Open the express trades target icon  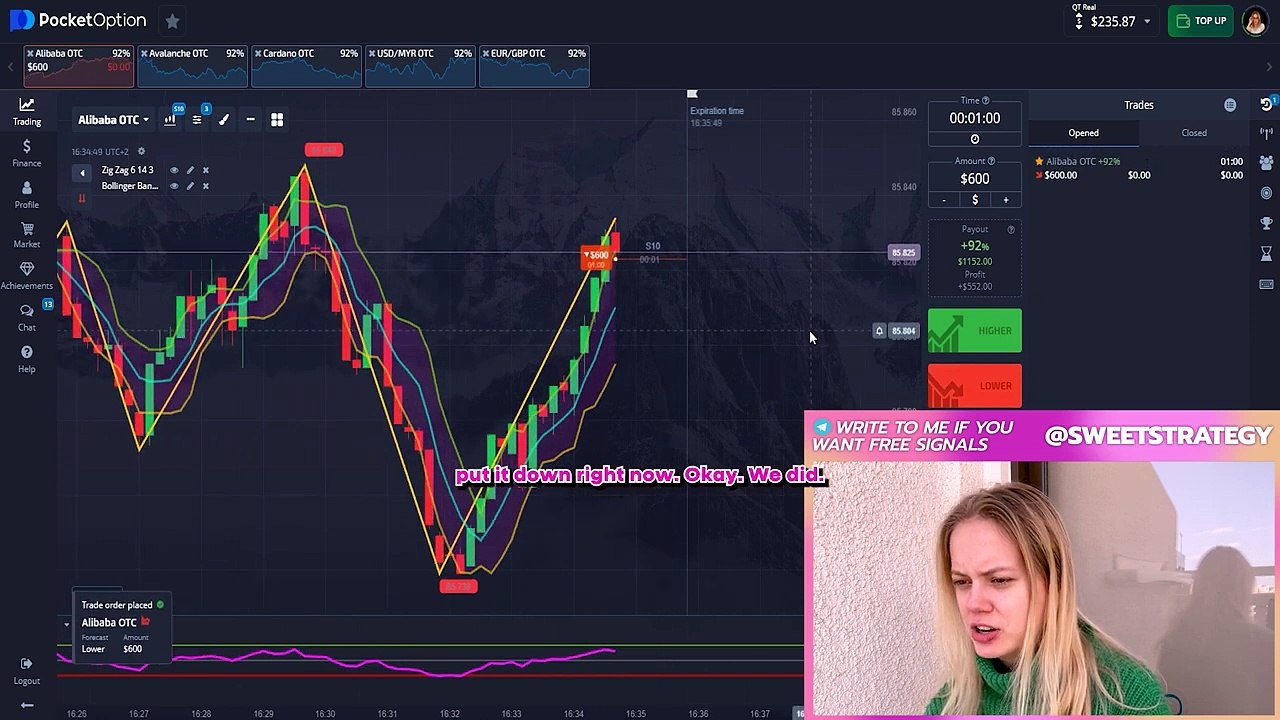tap(1266, 192)
